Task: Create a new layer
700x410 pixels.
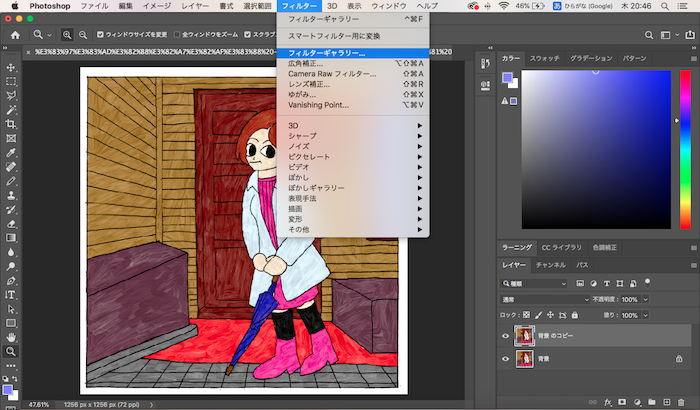Action: coord(667,402)
